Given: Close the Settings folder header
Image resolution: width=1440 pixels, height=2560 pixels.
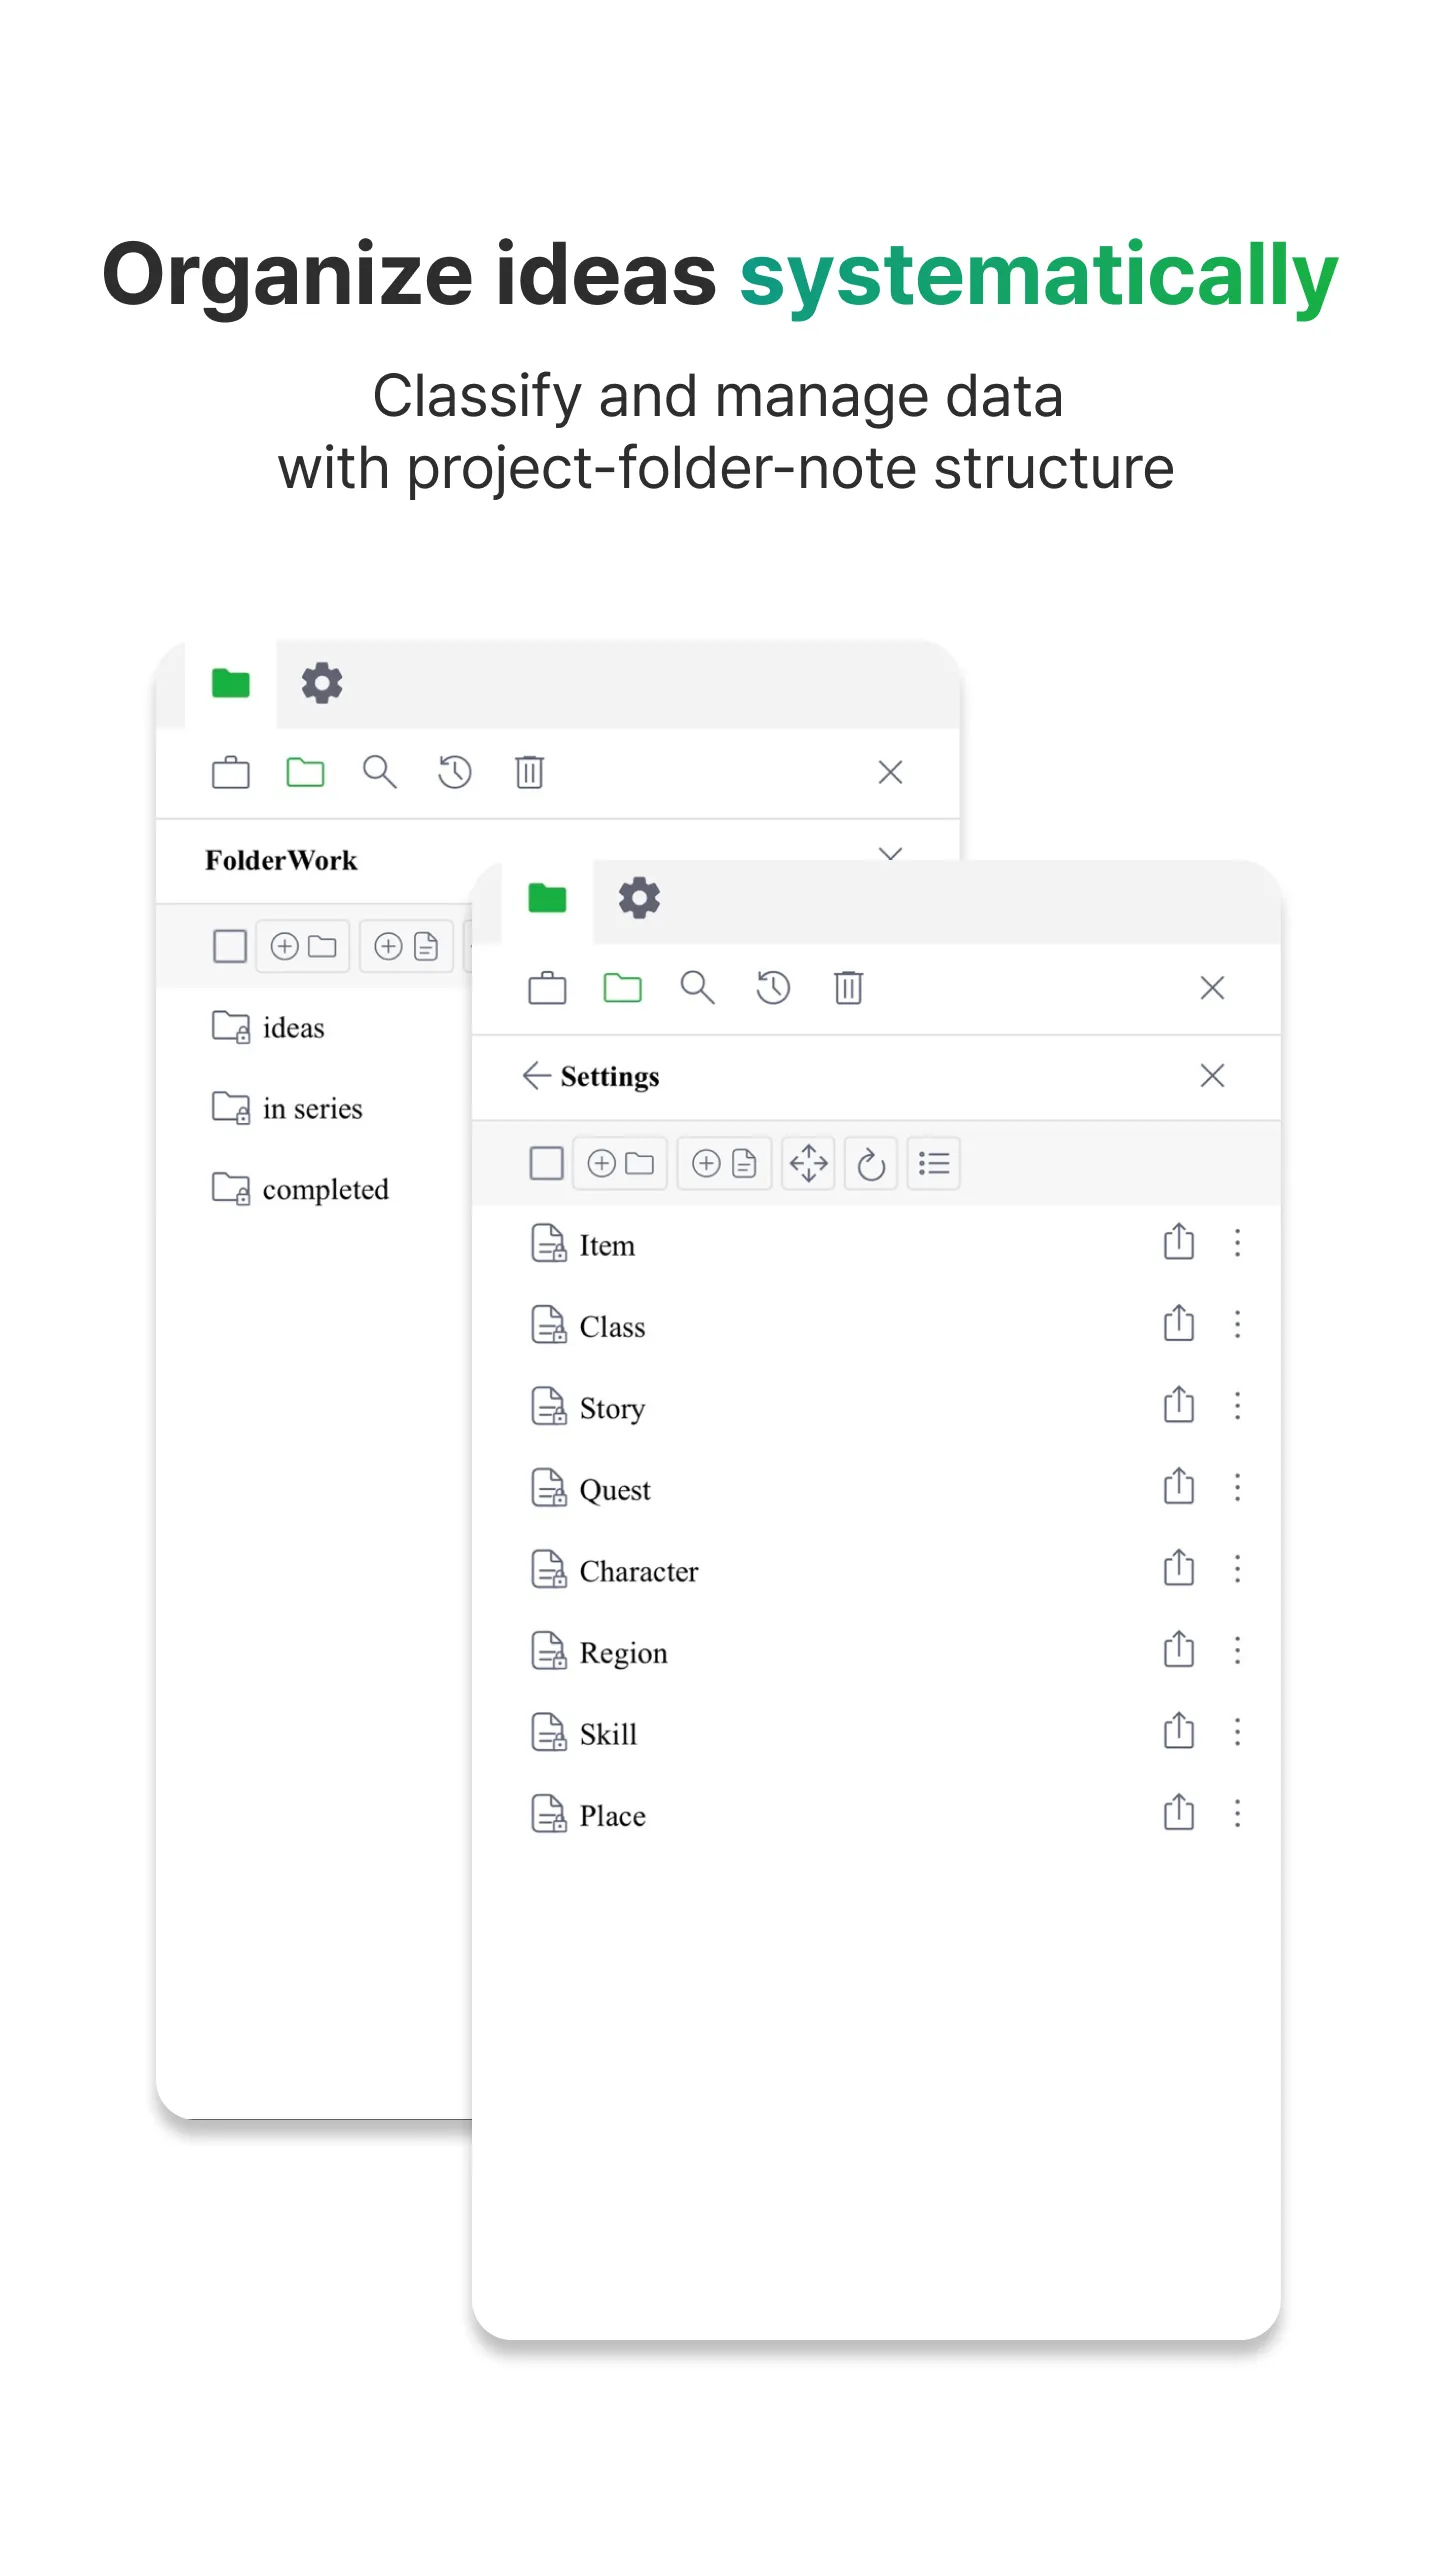Looking at the screenshot, I should [1212, 1076].
